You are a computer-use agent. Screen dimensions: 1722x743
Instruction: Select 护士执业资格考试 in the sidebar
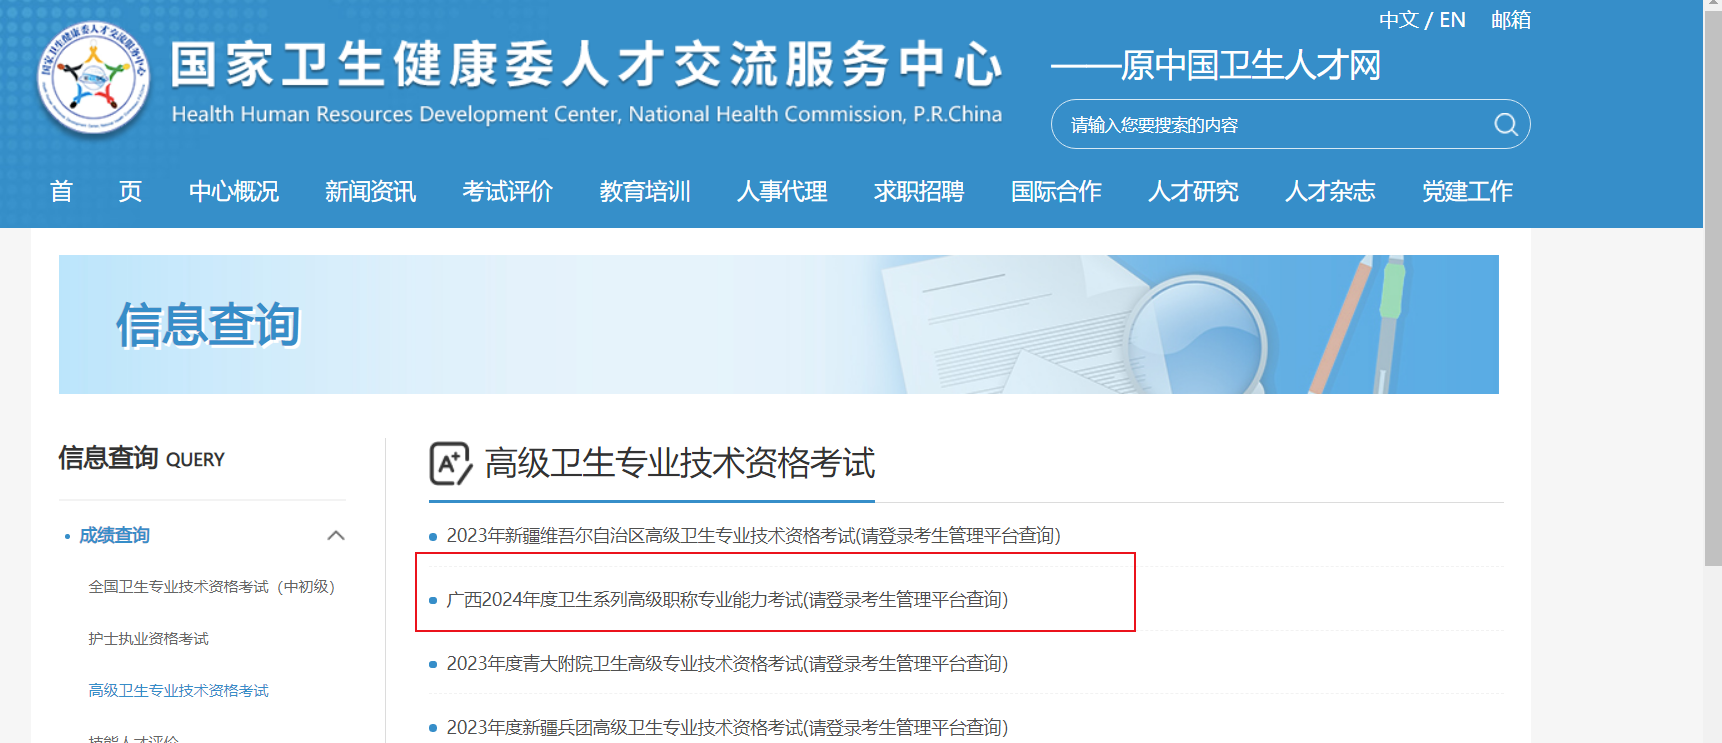tap(149, 639)
